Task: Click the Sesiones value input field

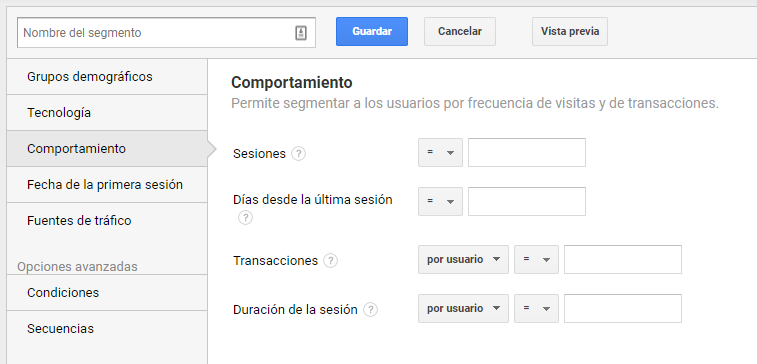Action: pos(527,153)
